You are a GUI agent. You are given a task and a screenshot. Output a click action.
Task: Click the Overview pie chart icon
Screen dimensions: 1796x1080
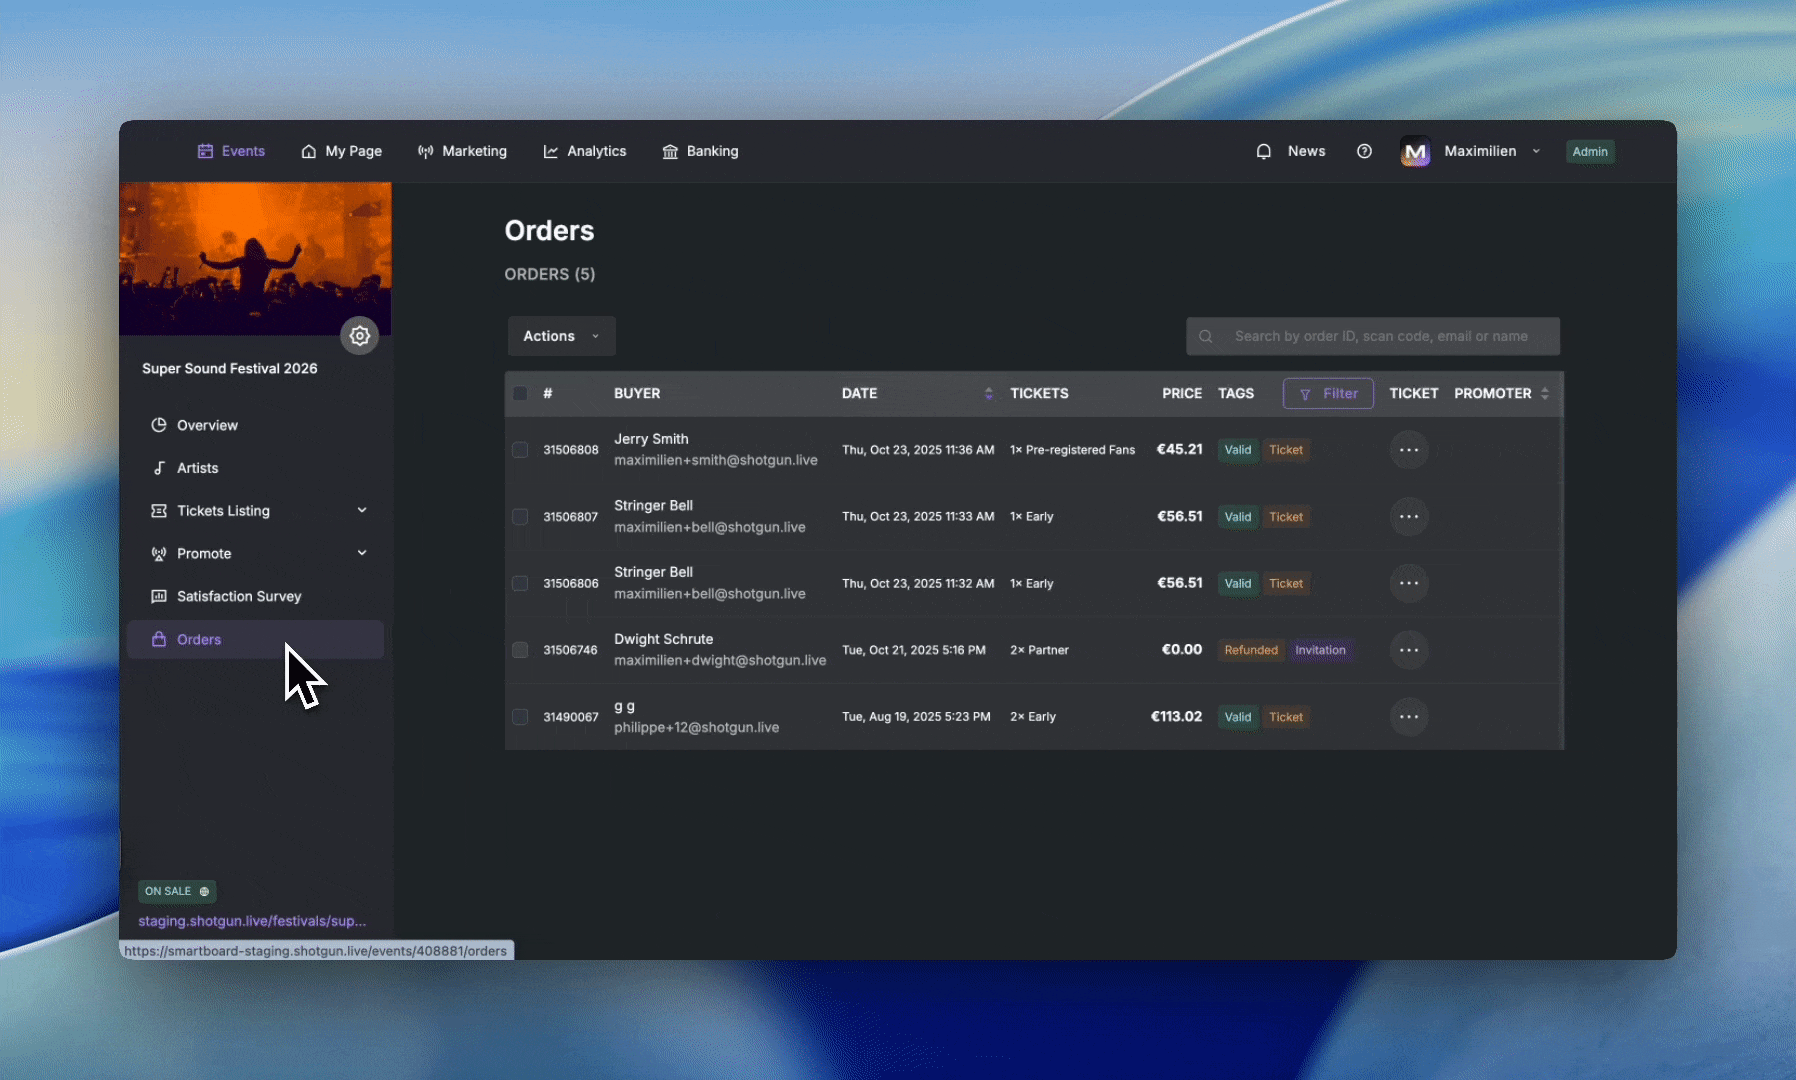click(158, 425)
